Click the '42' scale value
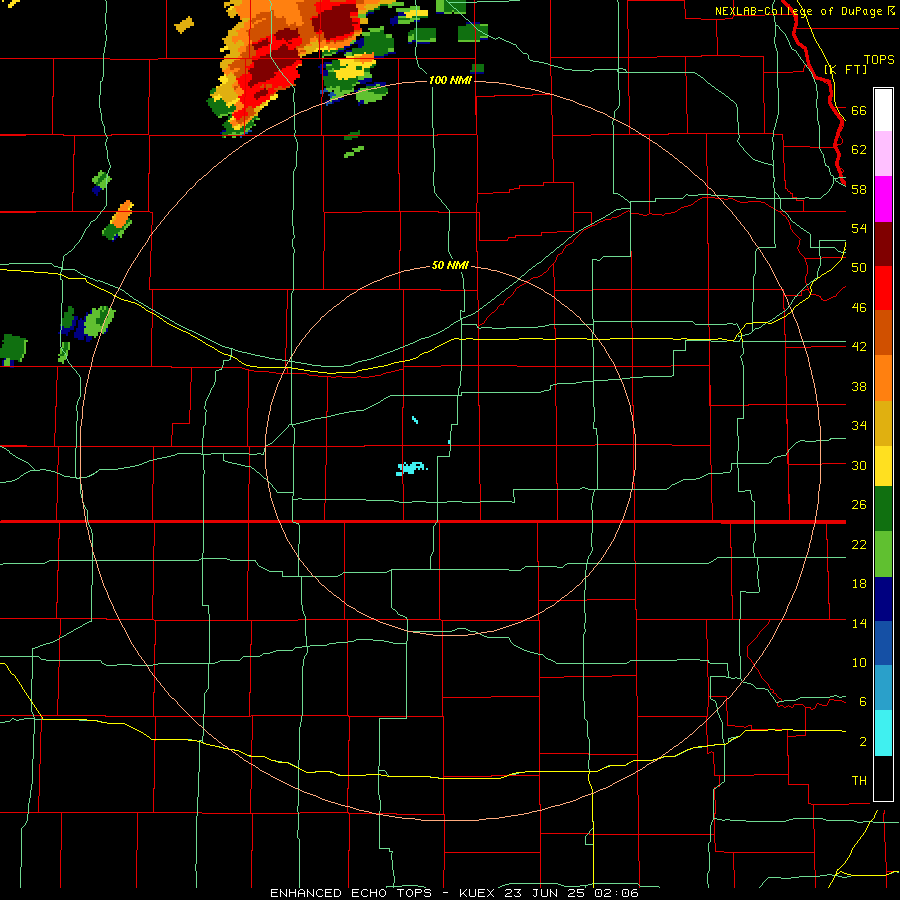Image resolution: width=900 pixels, height=900 pixels. 859,347
